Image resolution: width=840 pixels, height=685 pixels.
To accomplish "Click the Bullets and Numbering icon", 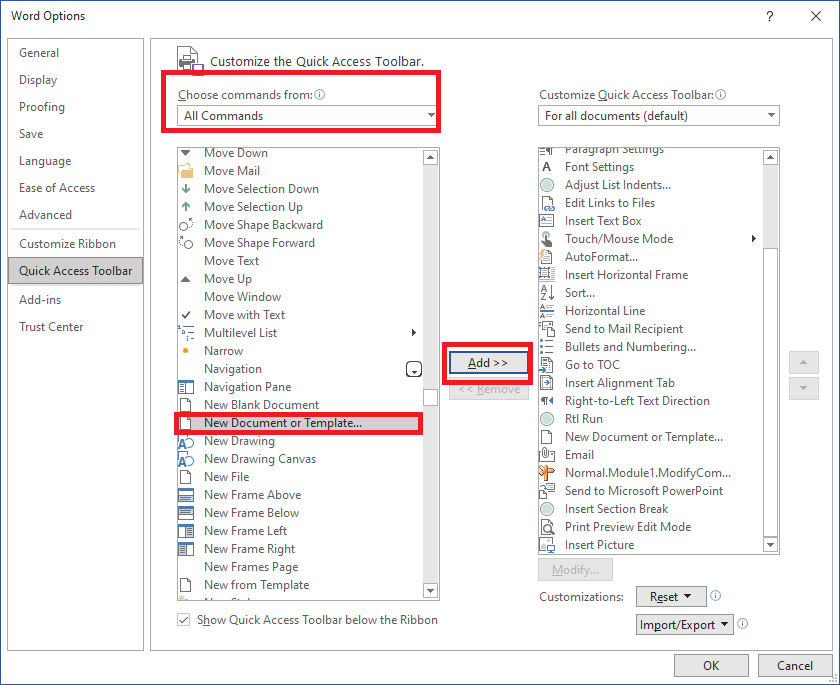I will pyautogui.click(x=546, y=347).
